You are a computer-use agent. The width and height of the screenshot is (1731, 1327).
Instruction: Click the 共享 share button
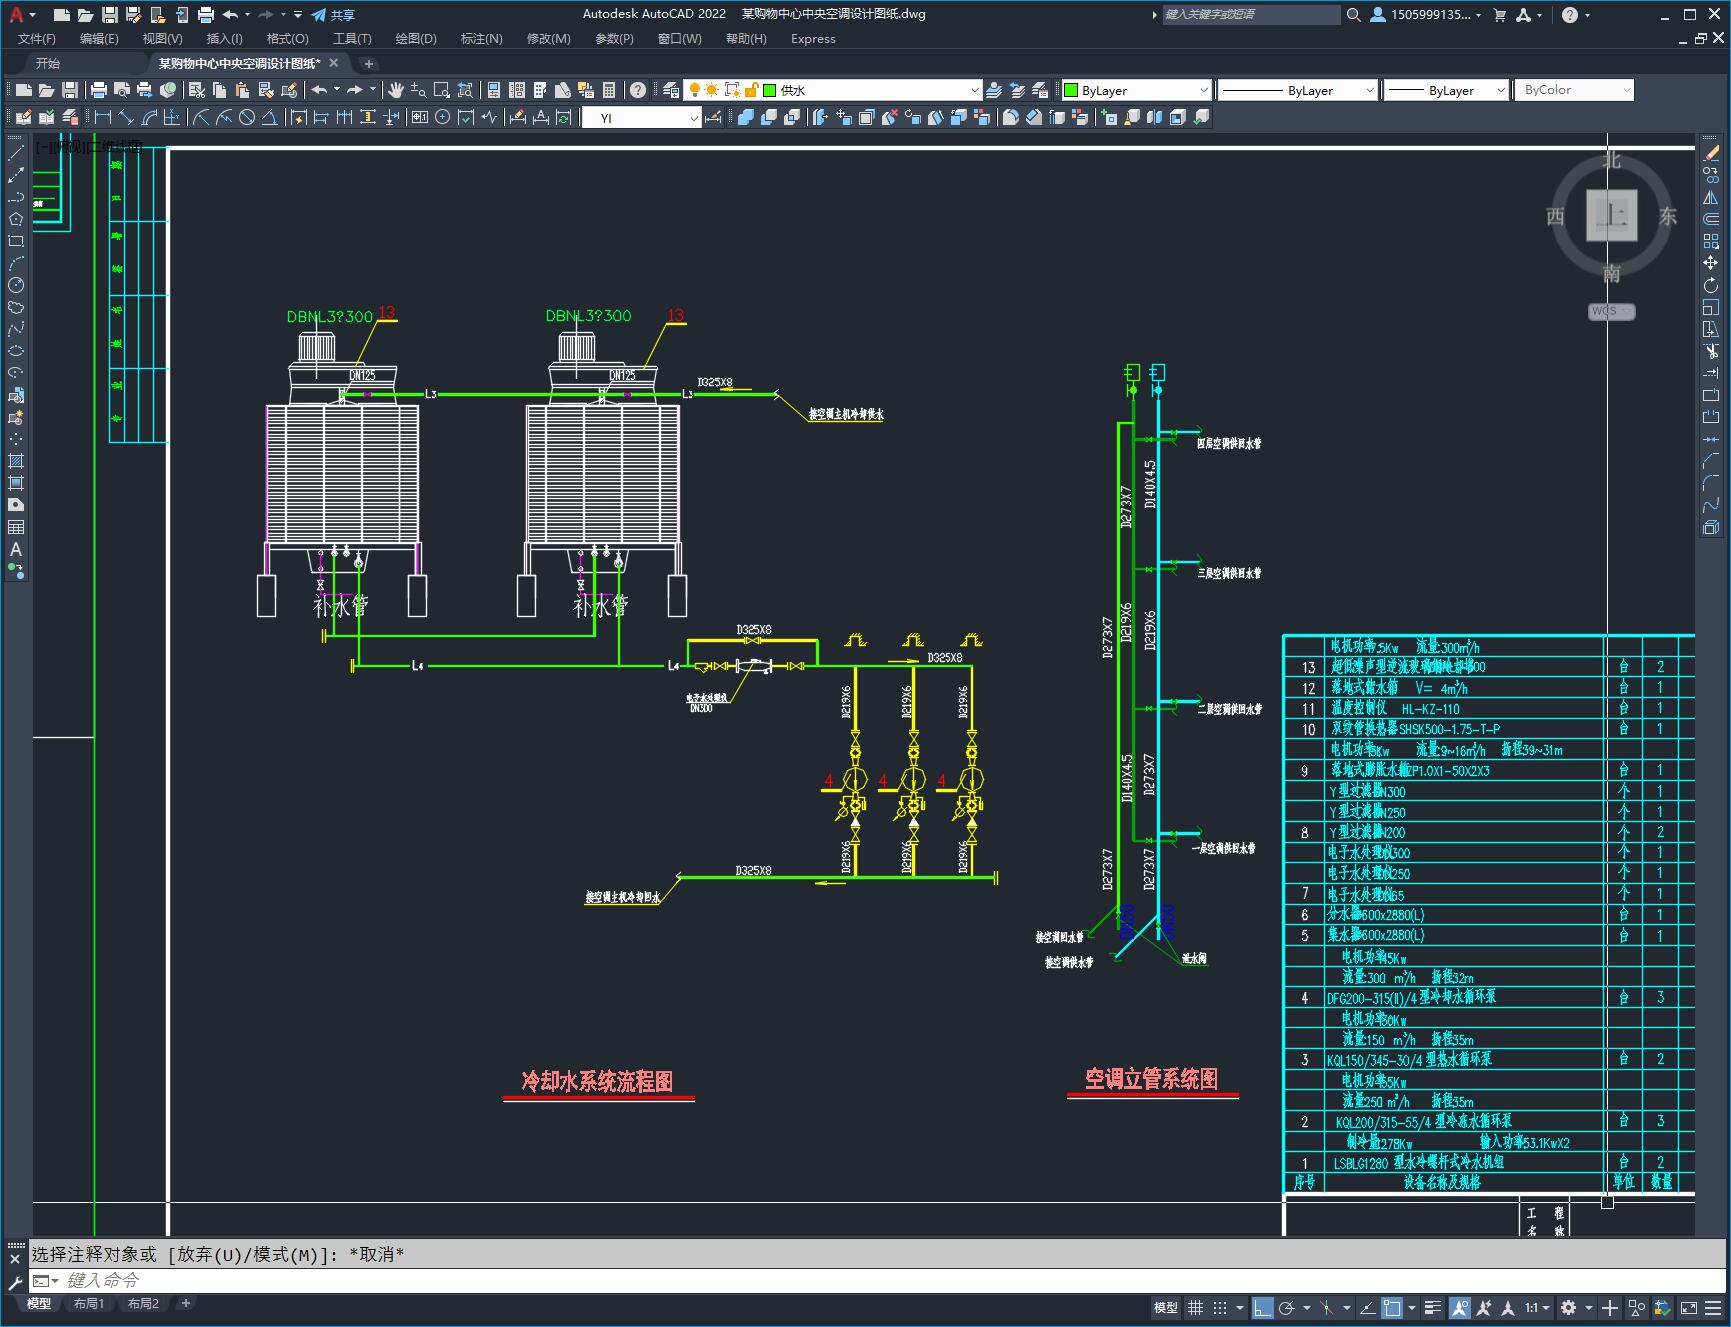pyautogui.click(x=333, y=15)
